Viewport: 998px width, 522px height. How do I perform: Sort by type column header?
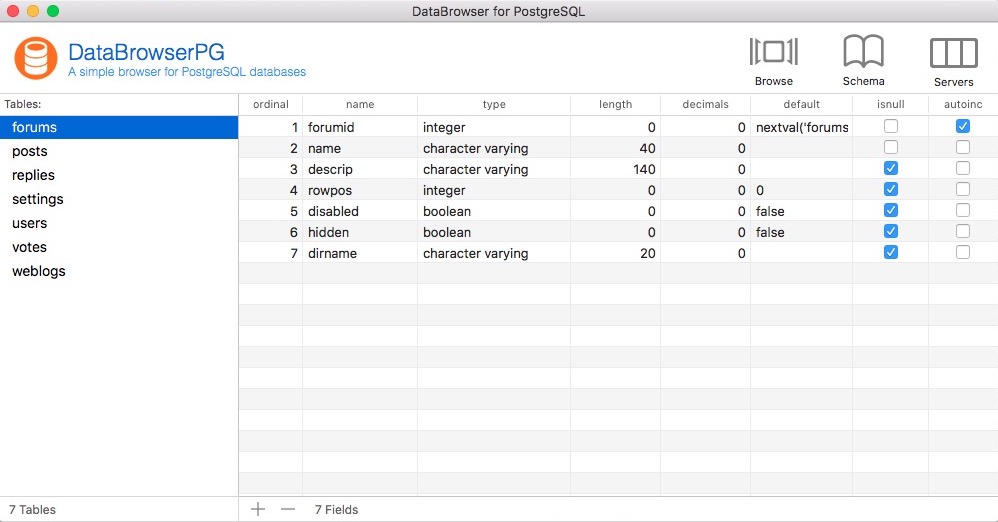[x=494, y=104]
